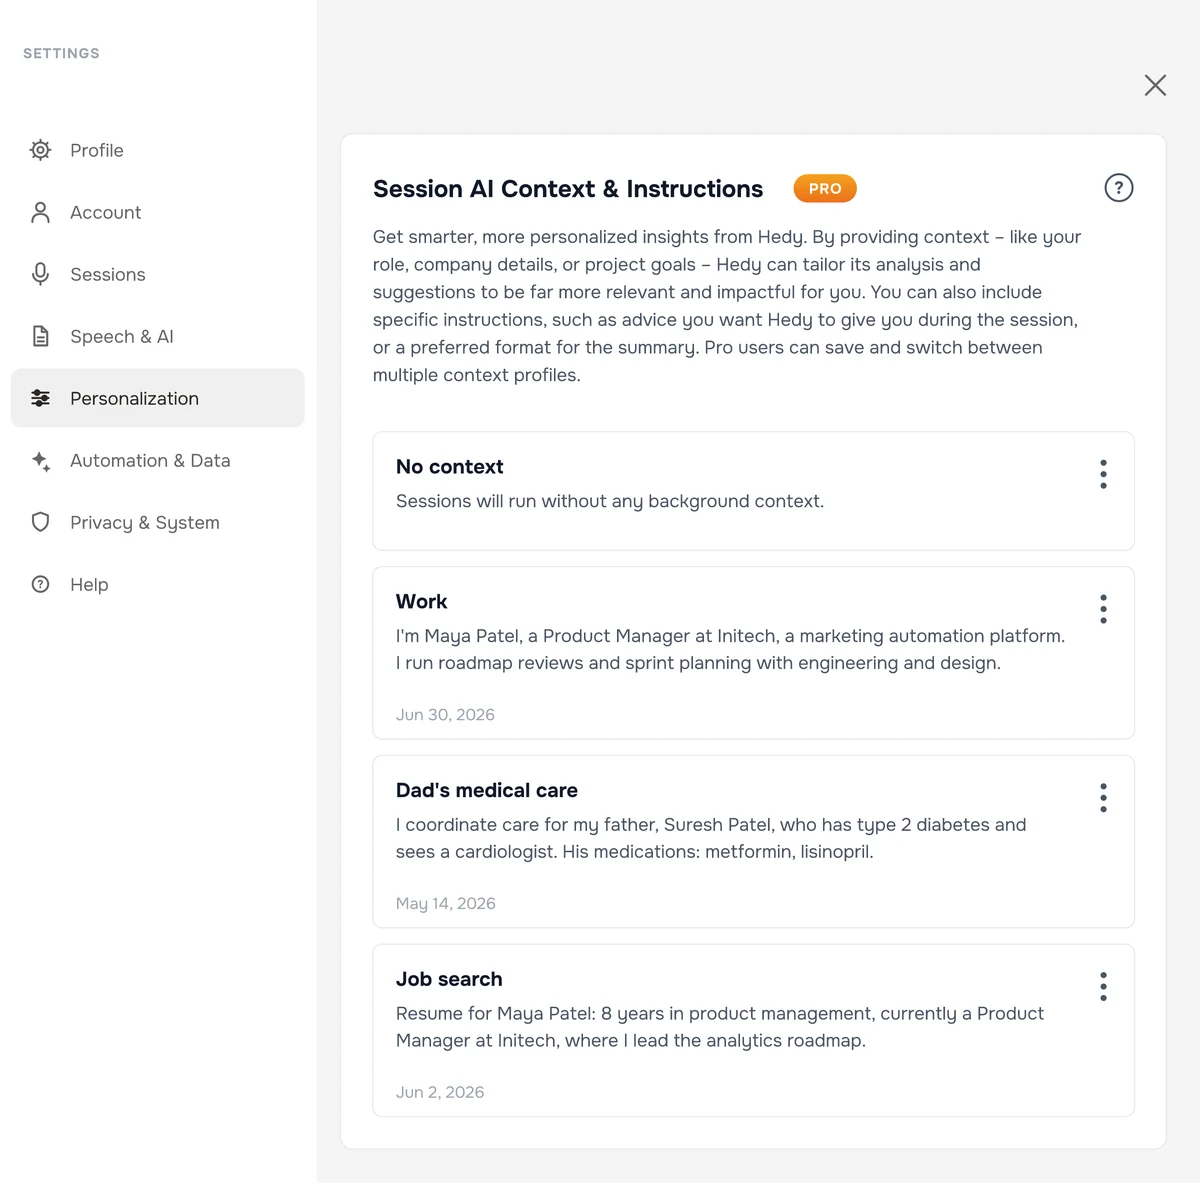Click the PRO badge next to the heading
This screenshot has height=1183, width=1200.
825,188
